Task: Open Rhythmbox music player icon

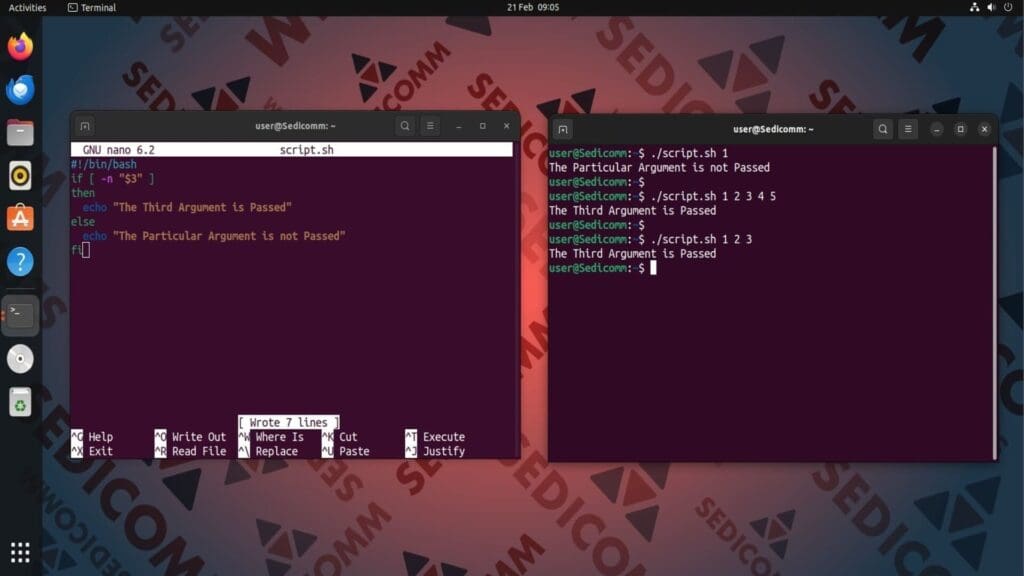Action: [20, 175]
